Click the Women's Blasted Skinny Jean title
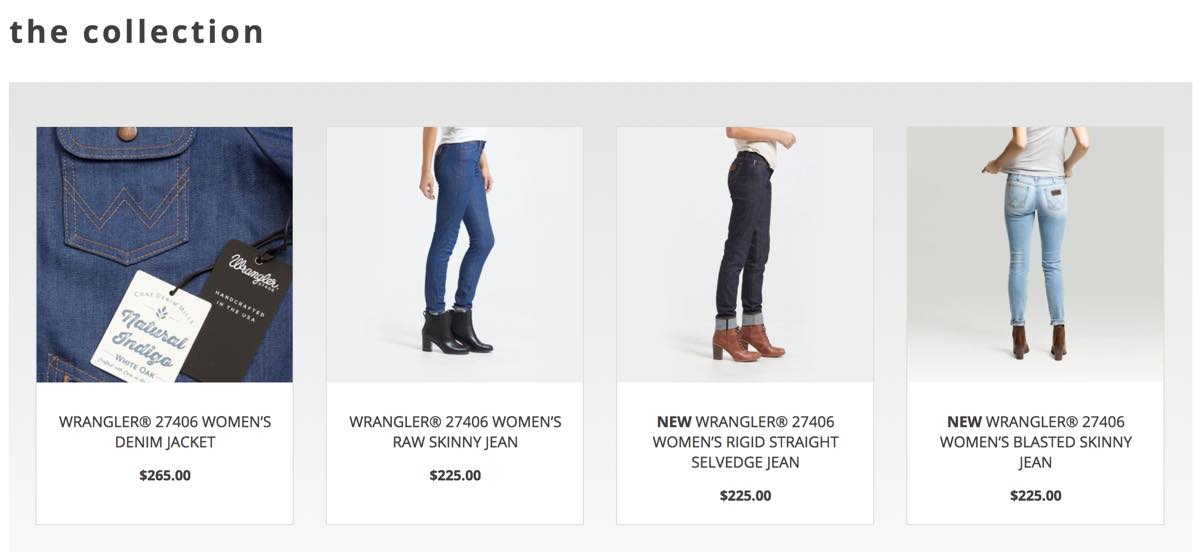The image size is (1200, 552). [1035, 442]
